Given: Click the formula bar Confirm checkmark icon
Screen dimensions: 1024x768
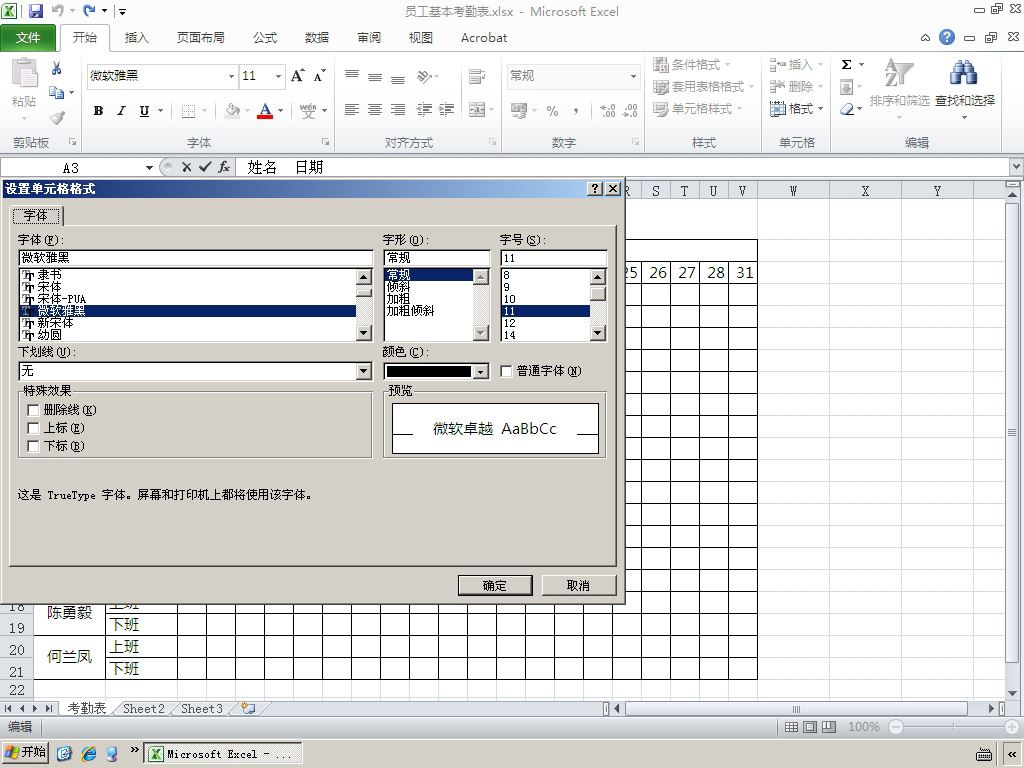Looking at the screenshot, I should pyautogui.click(x=205, y=167).
